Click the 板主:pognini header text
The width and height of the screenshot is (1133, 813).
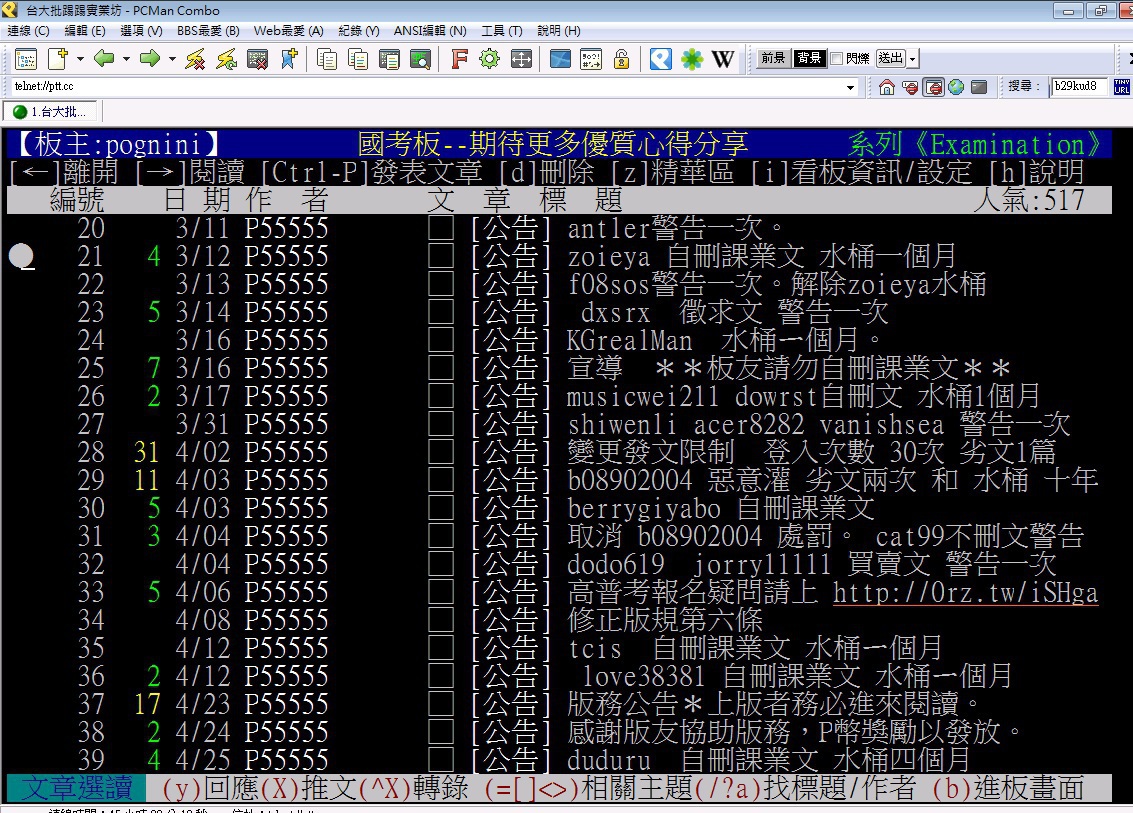tap(119, 145)
